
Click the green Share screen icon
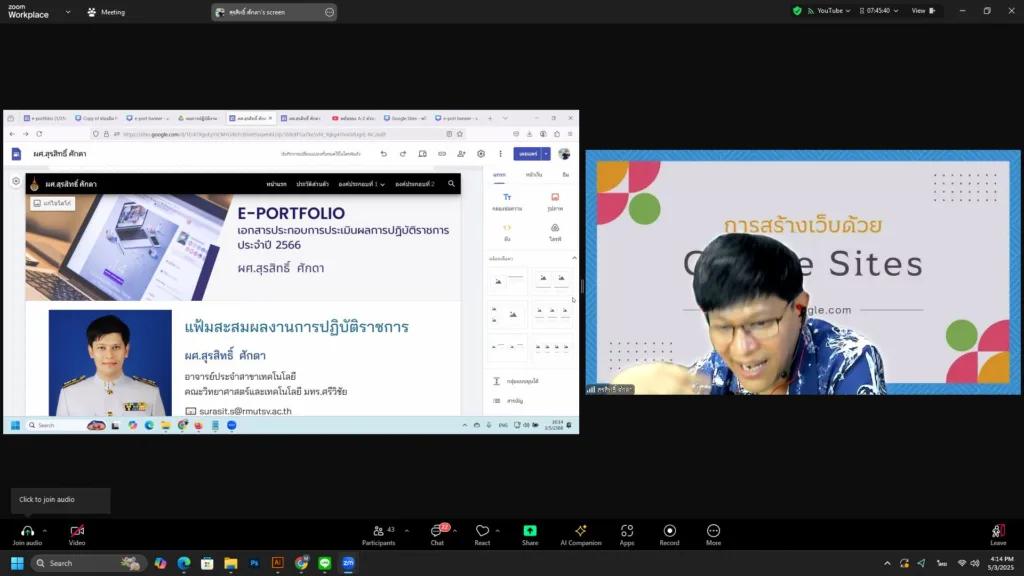click(x=530, y=531)
